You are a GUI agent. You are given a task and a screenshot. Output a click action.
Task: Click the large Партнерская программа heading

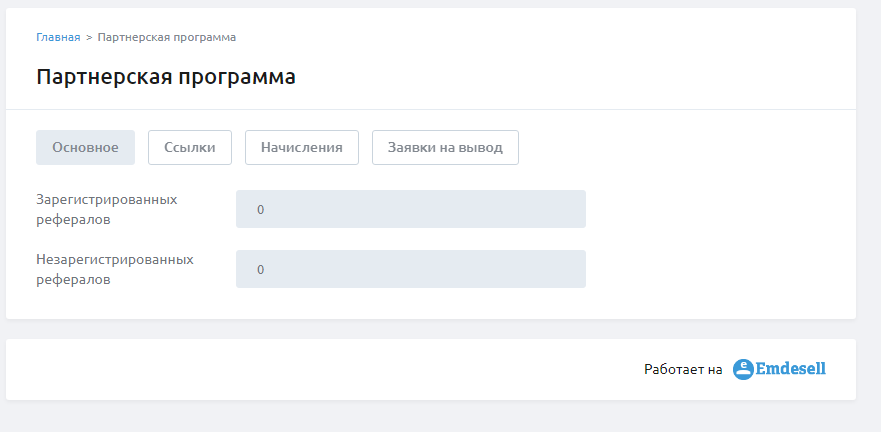point(166,77)
